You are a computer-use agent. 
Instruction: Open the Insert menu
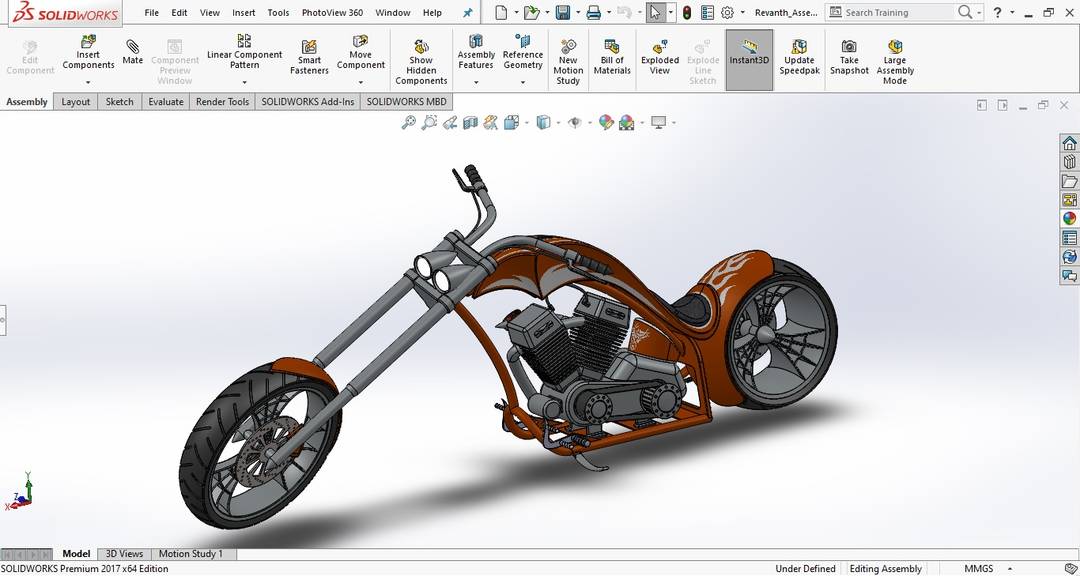[x=244, y=12]
